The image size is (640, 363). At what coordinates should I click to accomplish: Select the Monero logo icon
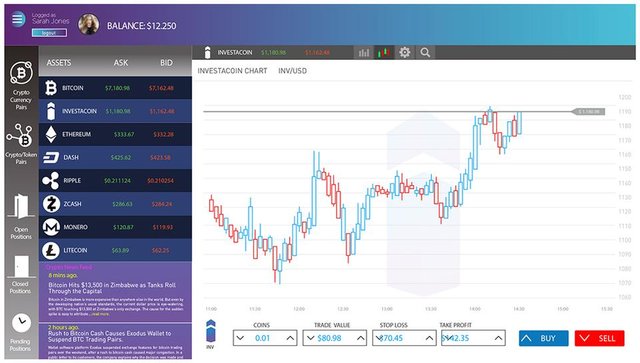(x=51, y=227)
